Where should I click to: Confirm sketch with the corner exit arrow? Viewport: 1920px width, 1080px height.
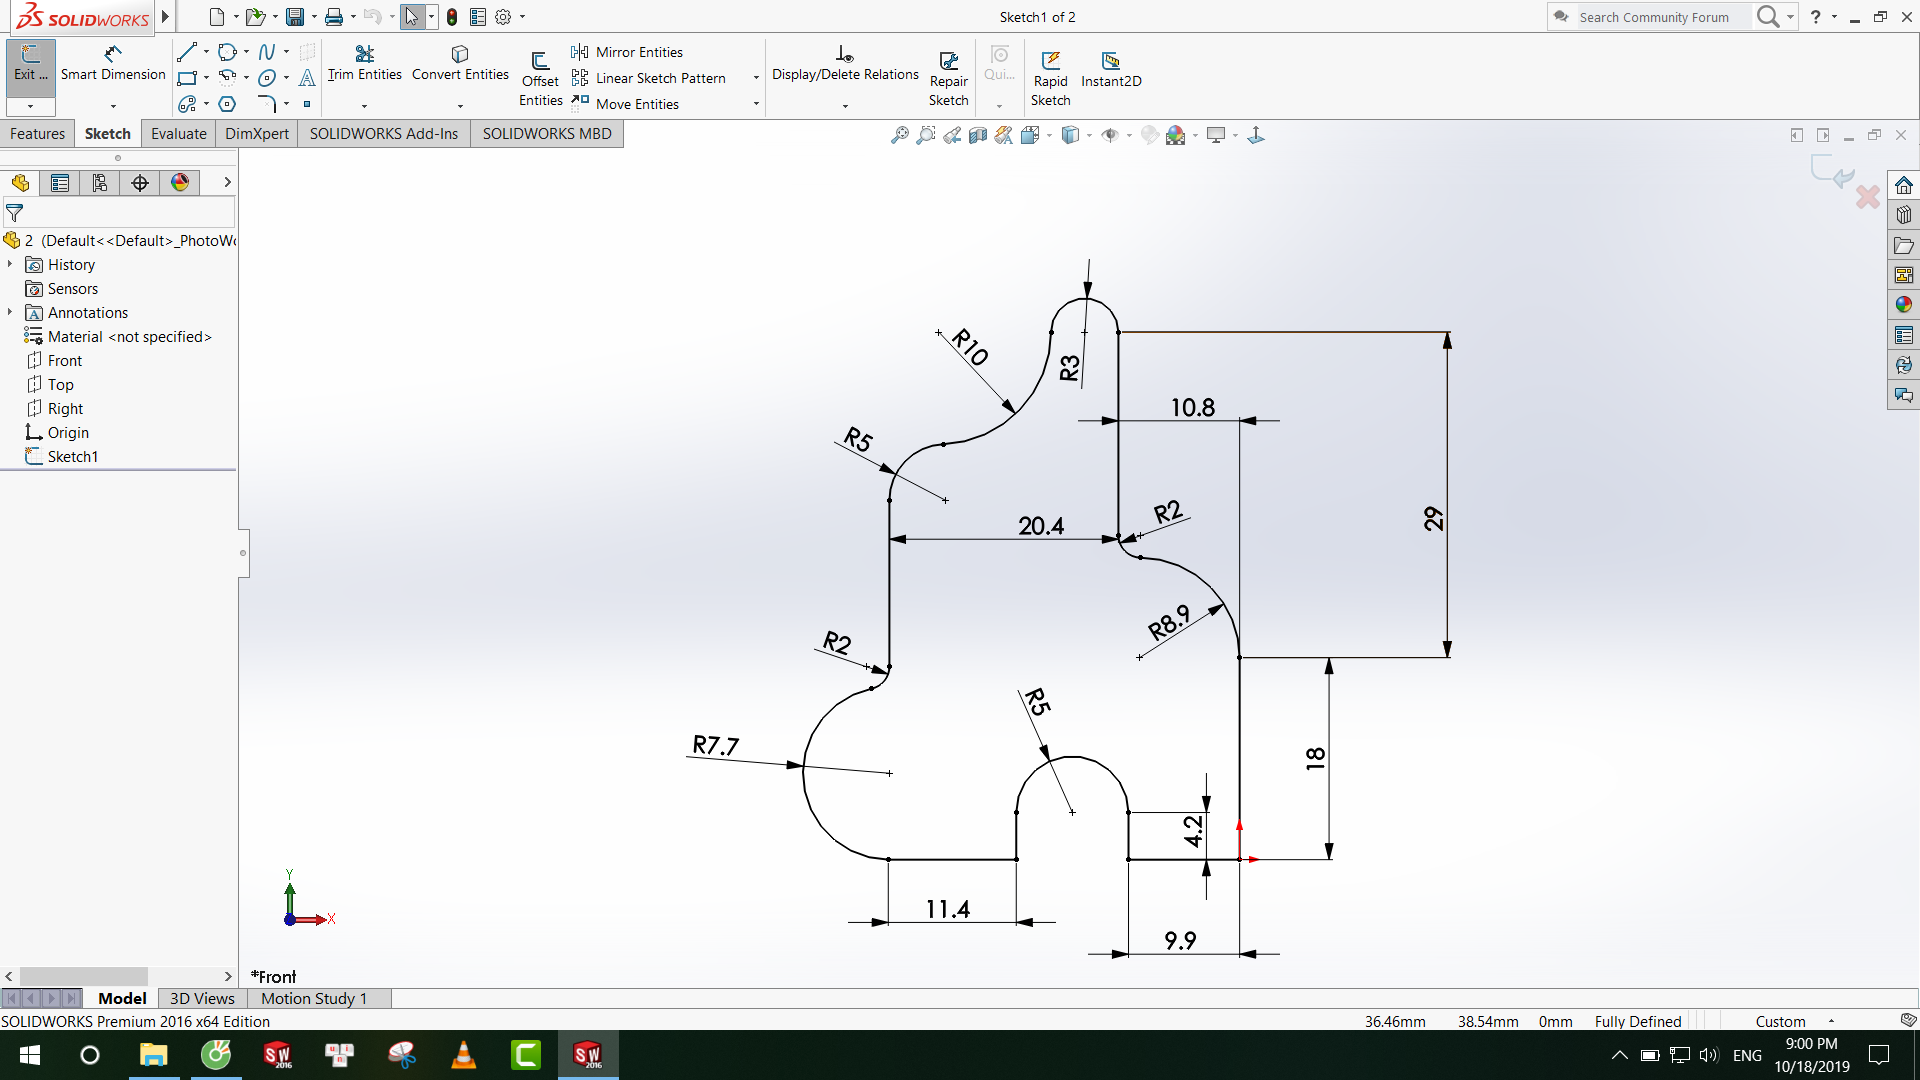[1834, 172]
